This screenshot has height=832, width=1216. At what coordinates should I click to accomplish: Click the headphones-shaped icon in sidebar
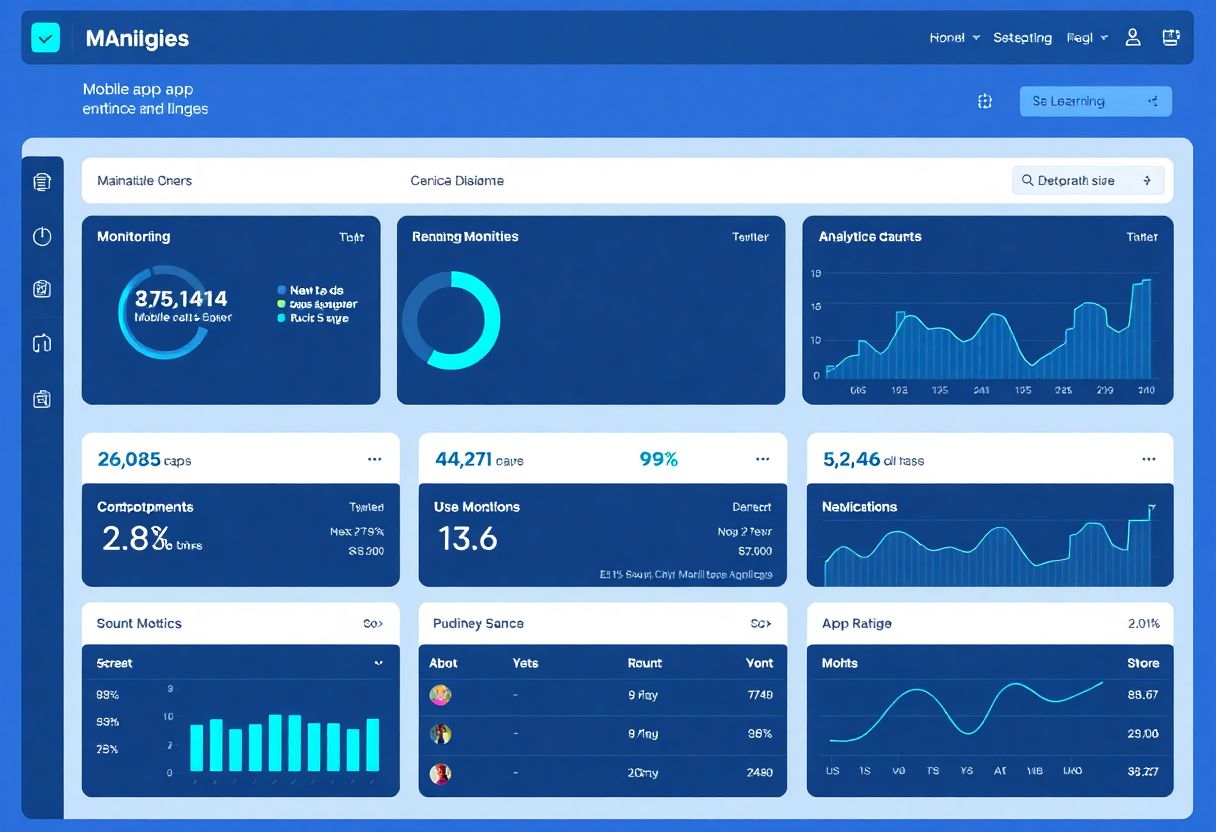point(42,344)
